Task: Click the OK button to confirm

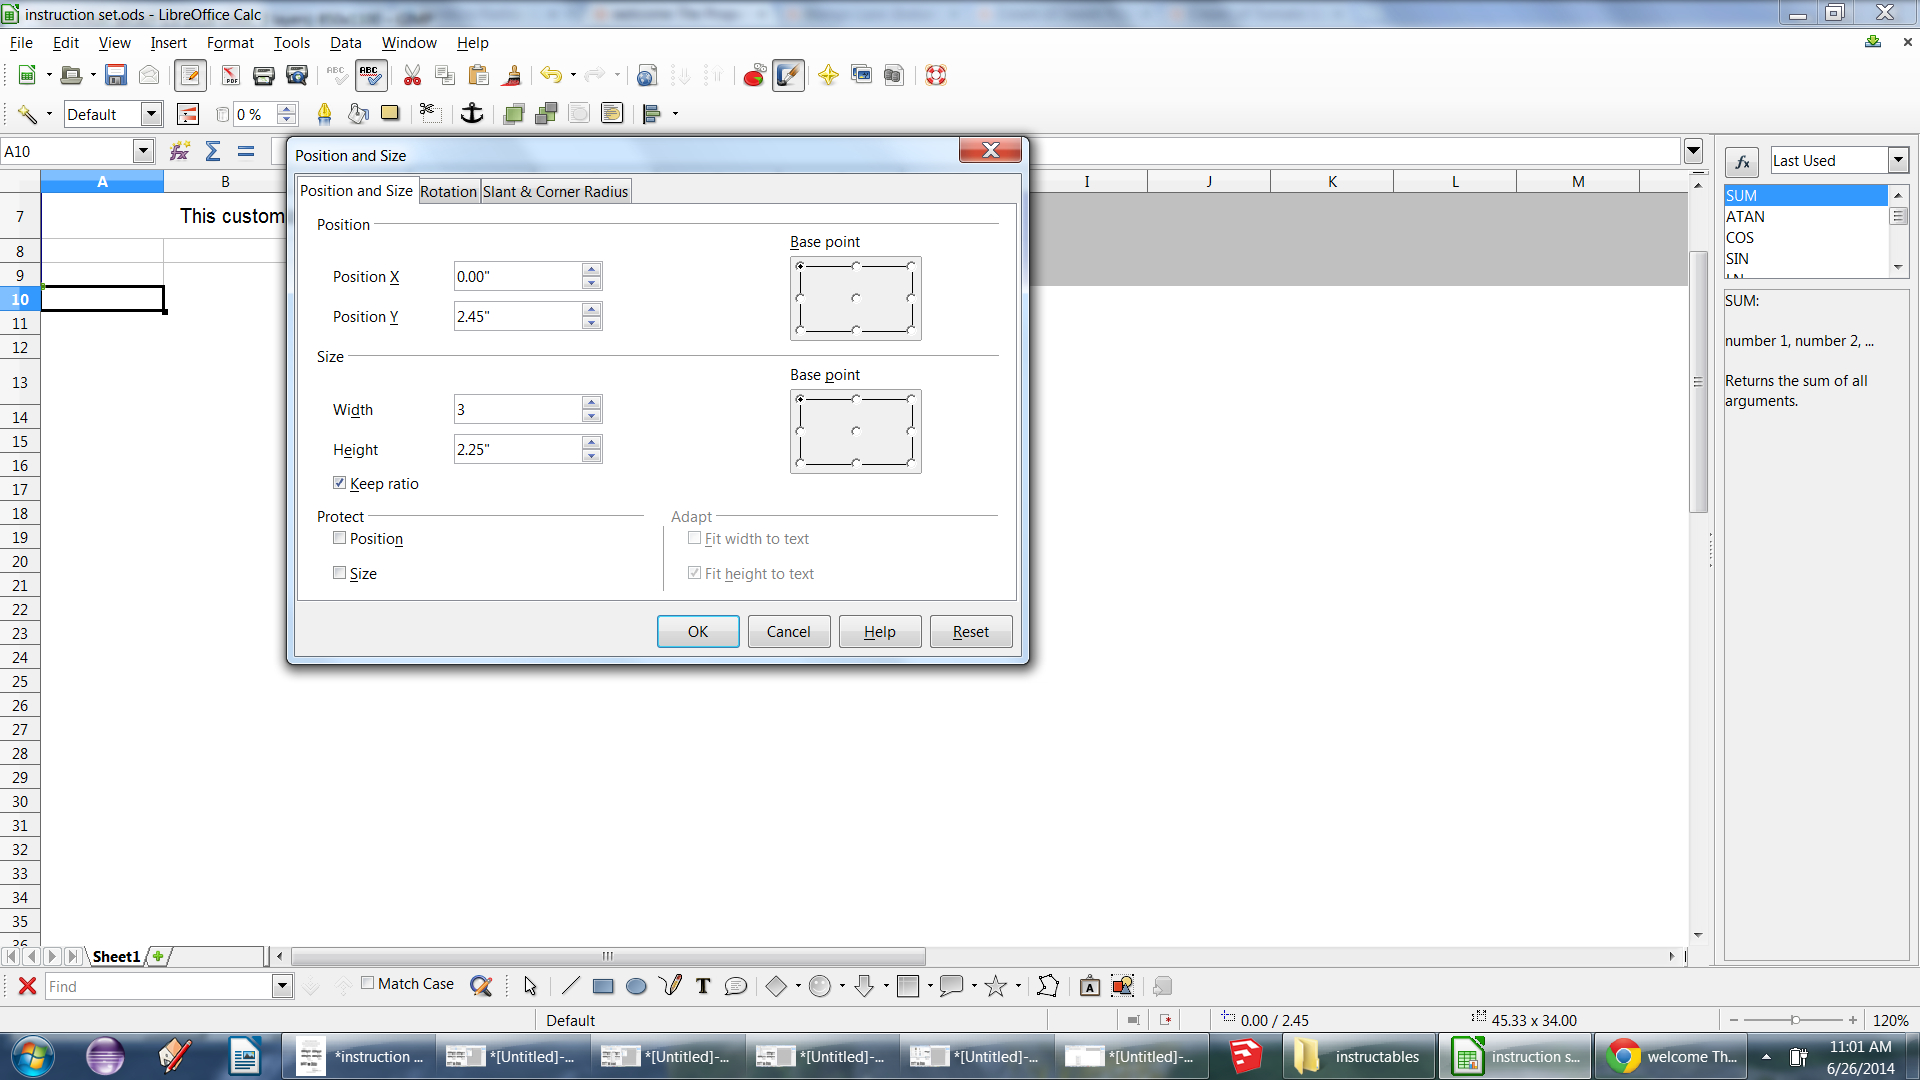Action: pyautogui.click(x=698, y=630)
